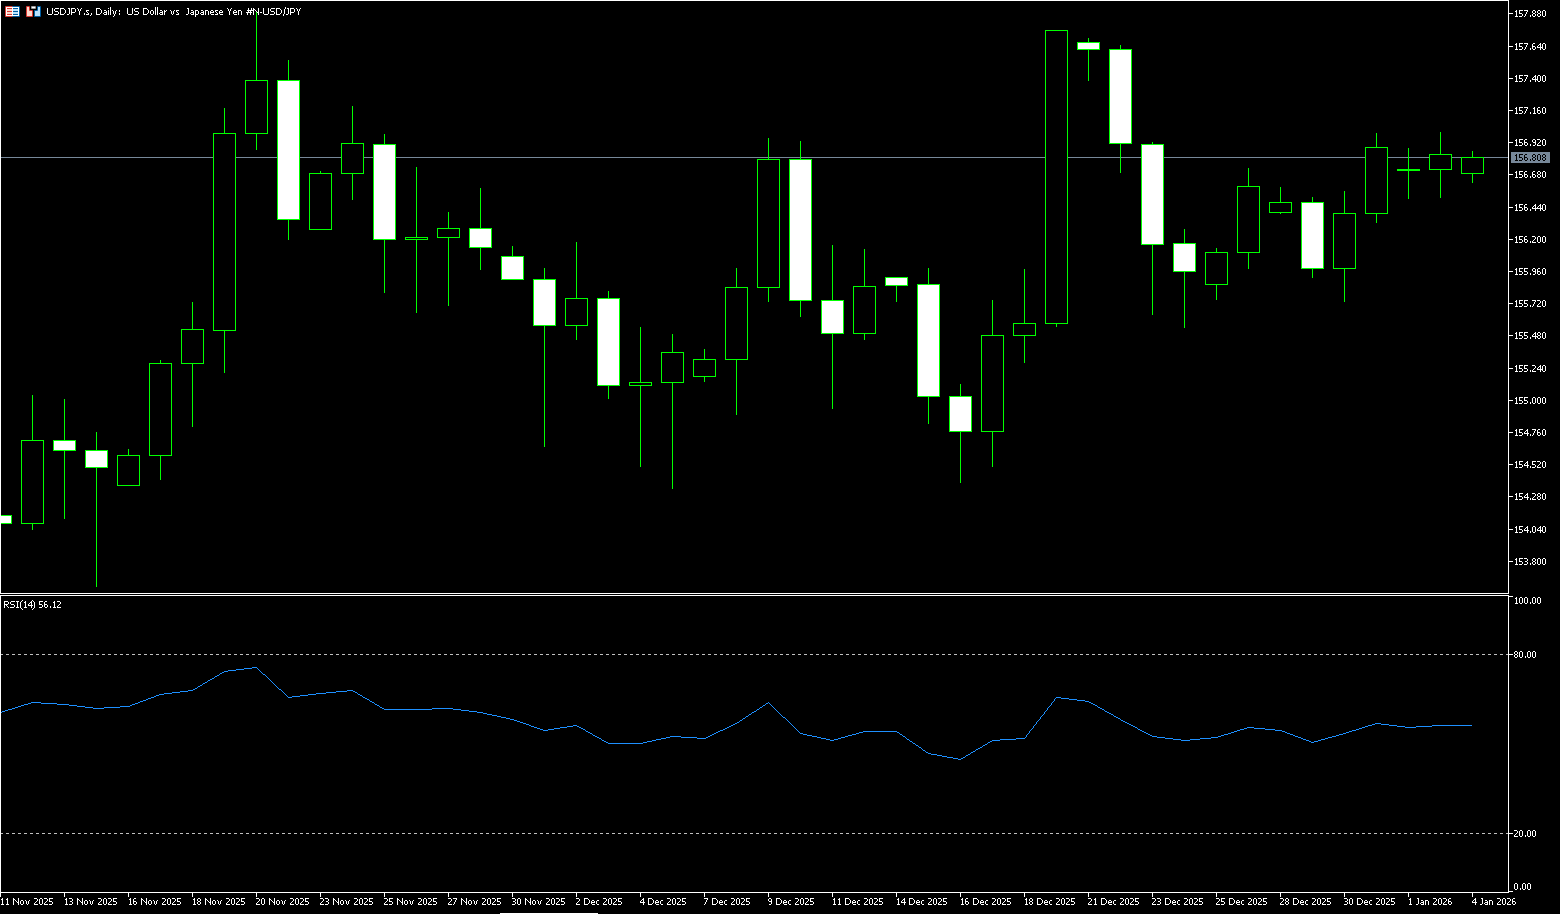
Task: Click the 25 Dec 2025 date label
Action: click(x=1241, y=902)
